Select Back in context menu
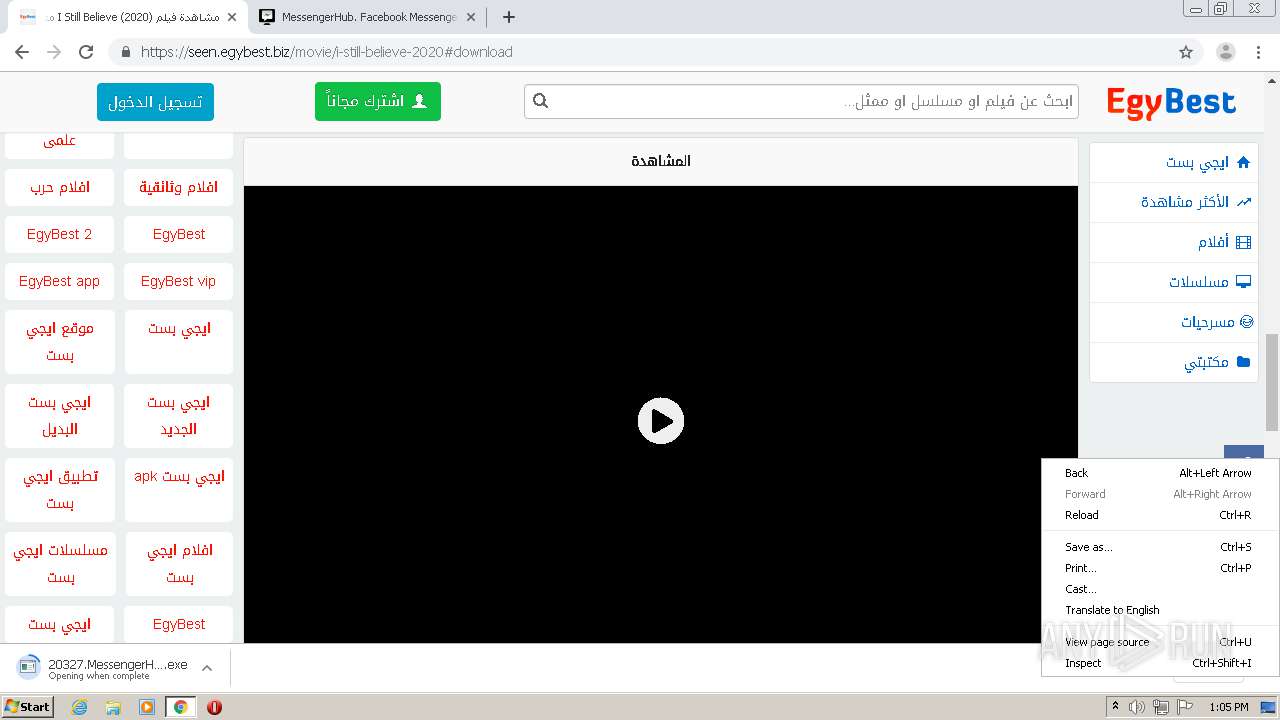Screen dimensions: 1280x720 click(x=1158, y=473)
